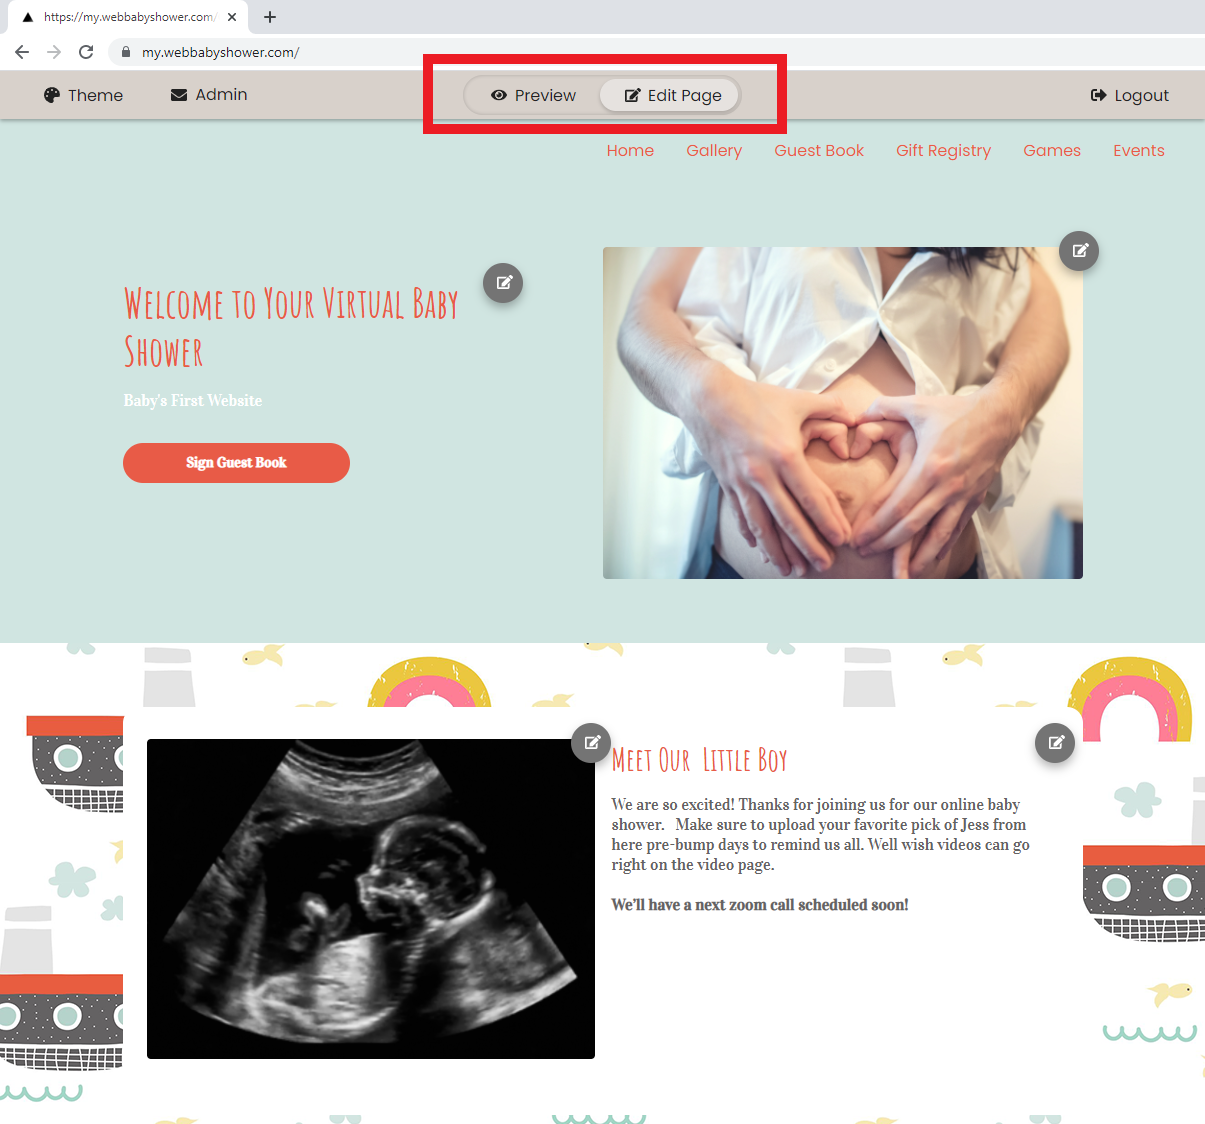Switch to Preview mode
1205x1124 pixels.
coord(533,95)
